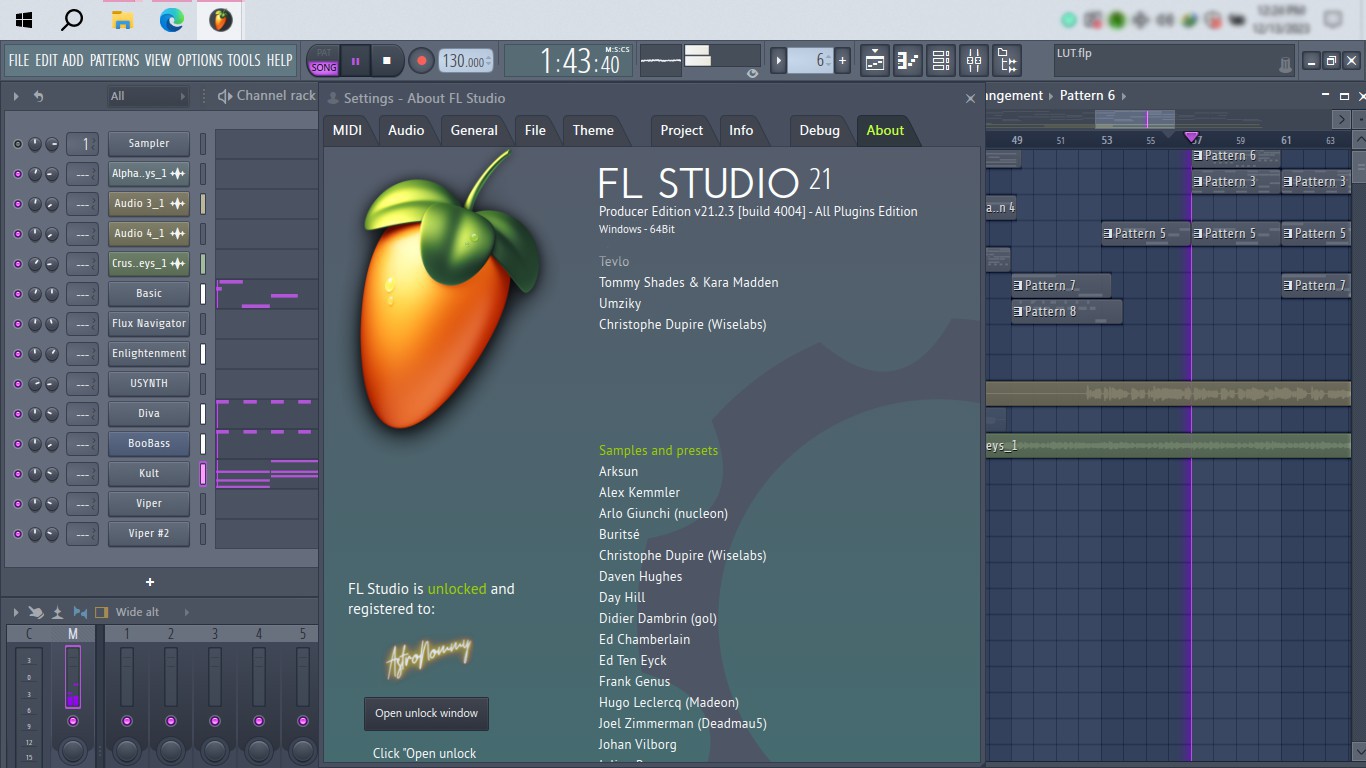Open the TOOLS menu
This screenshot has width=1366, height=768.
(243, 60)
